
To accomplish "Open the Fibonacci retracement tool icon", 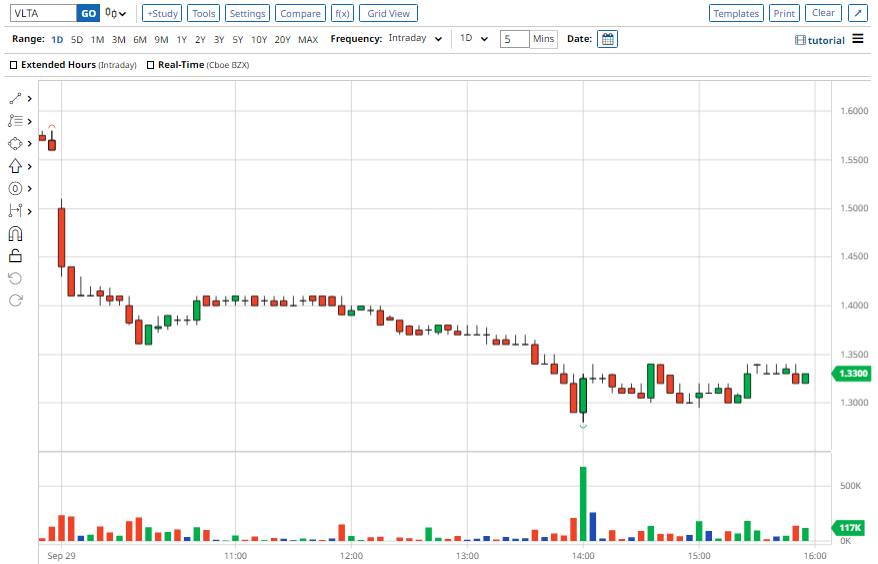I will 15,121.
